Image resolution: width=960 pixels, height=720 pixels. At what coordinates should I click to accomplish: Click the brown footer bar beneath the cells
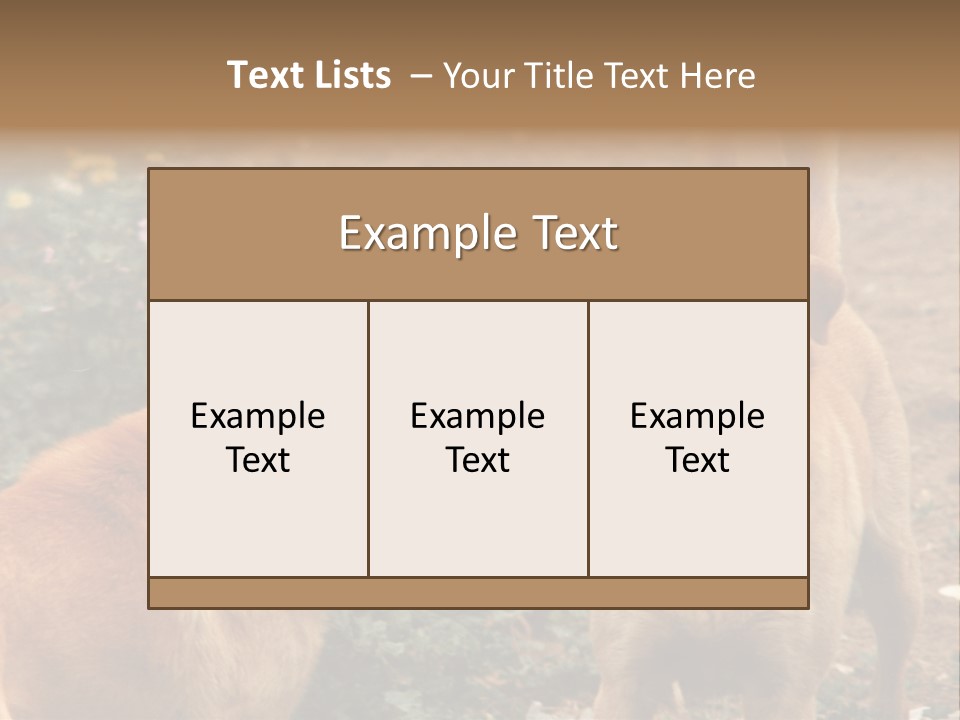click(478, 593)
